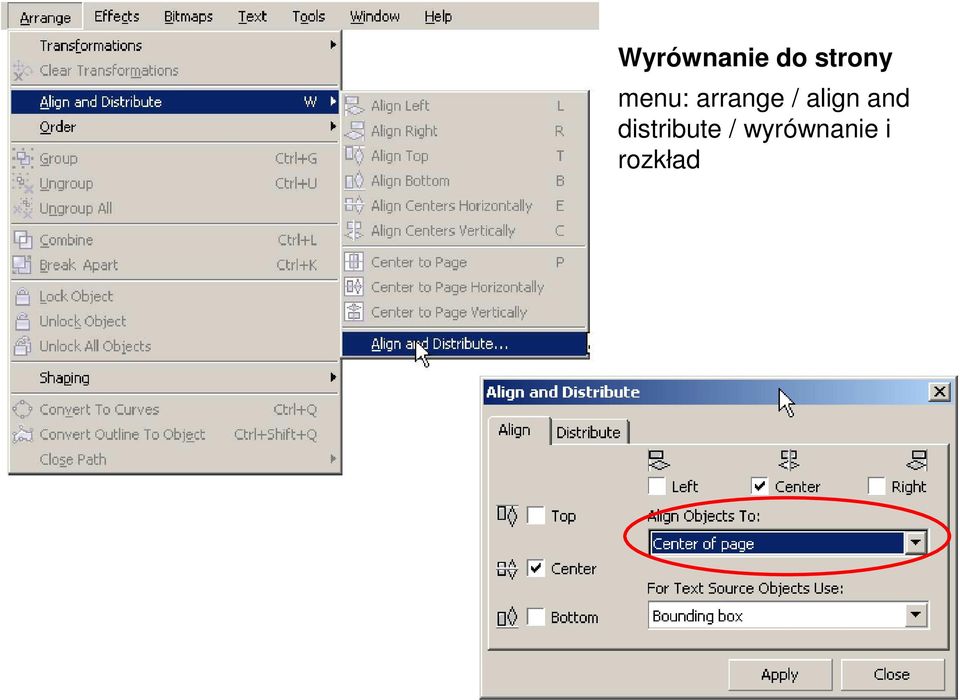The height and width of the screenshot is (700, 960).
Task: Click the Align Bottom icon in submenu
Action: point(354,181)
